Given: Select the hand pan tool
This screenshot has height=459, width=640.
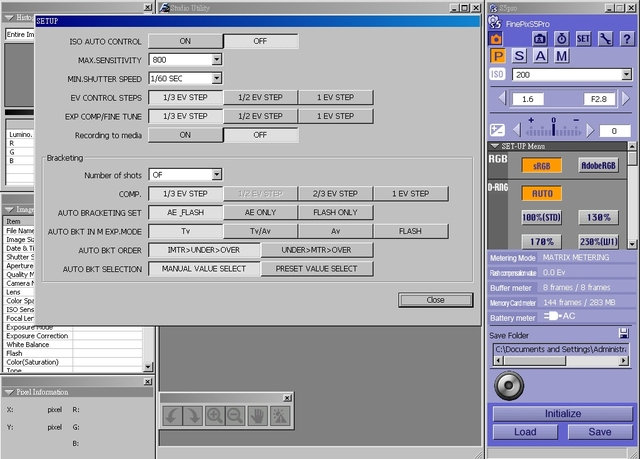Looking at the screenshot, I should (258, 416).
